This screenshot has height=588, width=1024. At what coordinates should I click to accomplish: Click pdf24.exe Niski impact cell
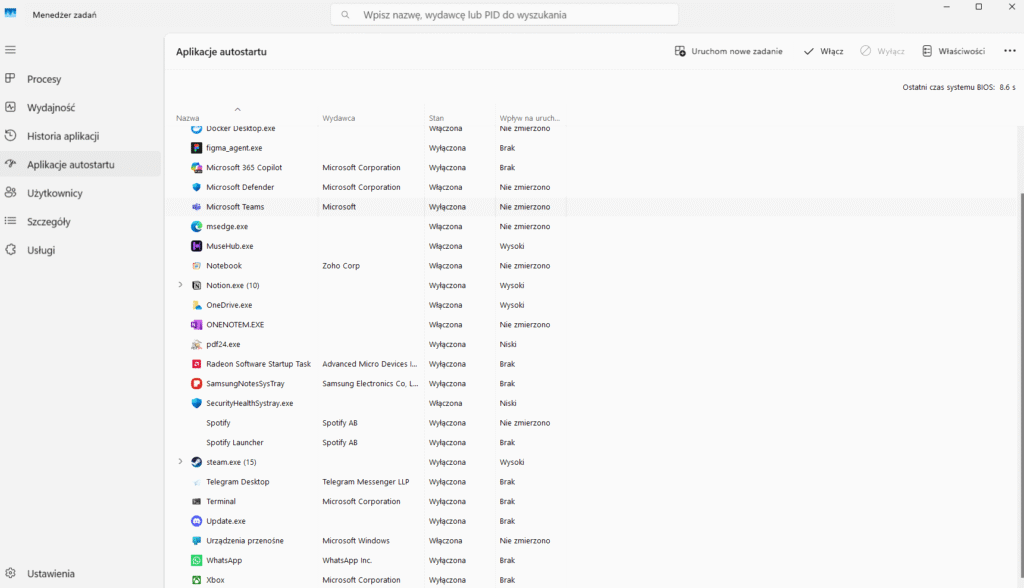pos(508,344)
